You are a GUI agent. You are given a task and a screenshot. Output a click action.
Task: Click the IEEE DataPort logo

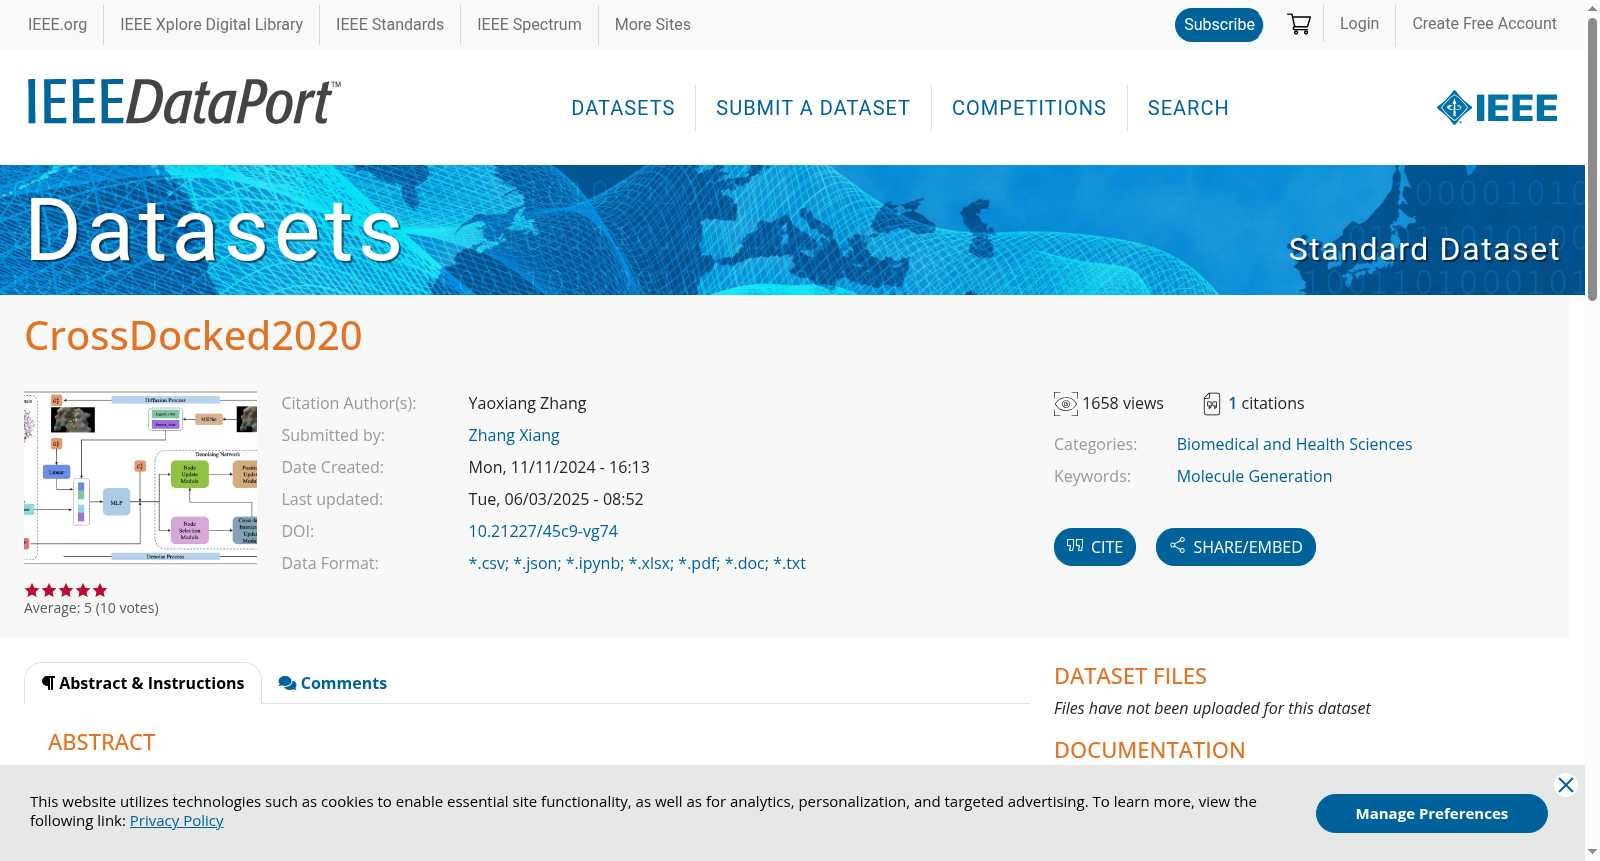click(183, 102)
